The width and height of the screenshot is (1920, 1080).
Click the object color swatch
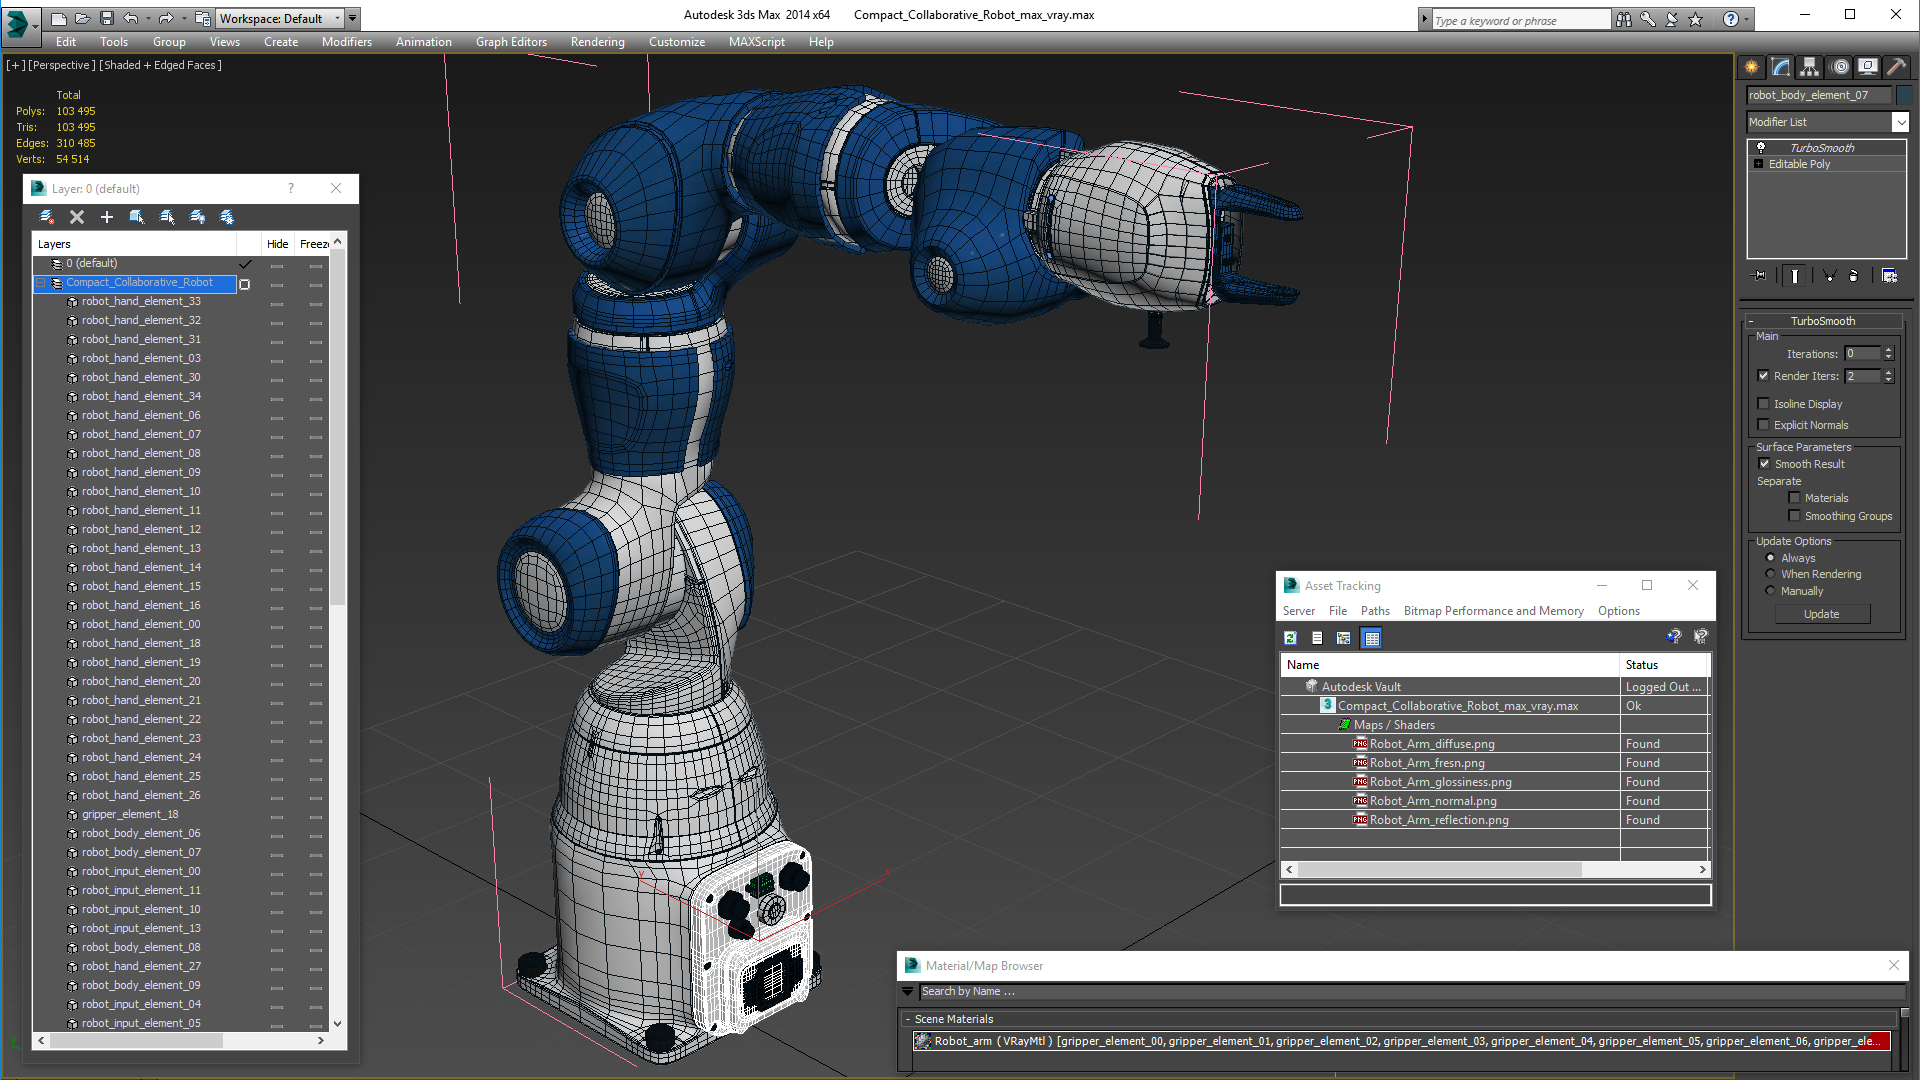(x=1903, y=95)
